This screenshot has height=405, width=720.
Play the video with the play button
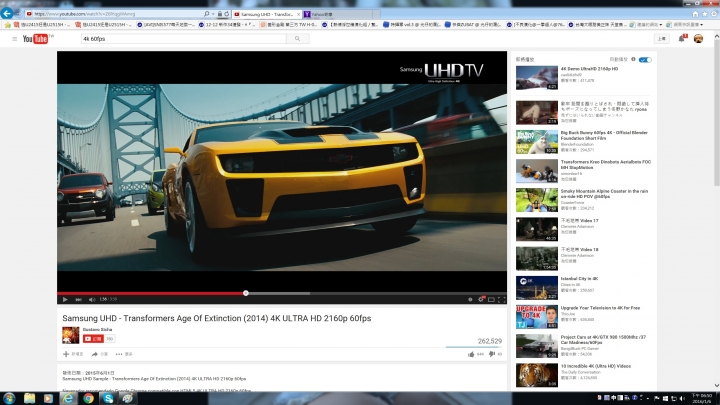65,299
